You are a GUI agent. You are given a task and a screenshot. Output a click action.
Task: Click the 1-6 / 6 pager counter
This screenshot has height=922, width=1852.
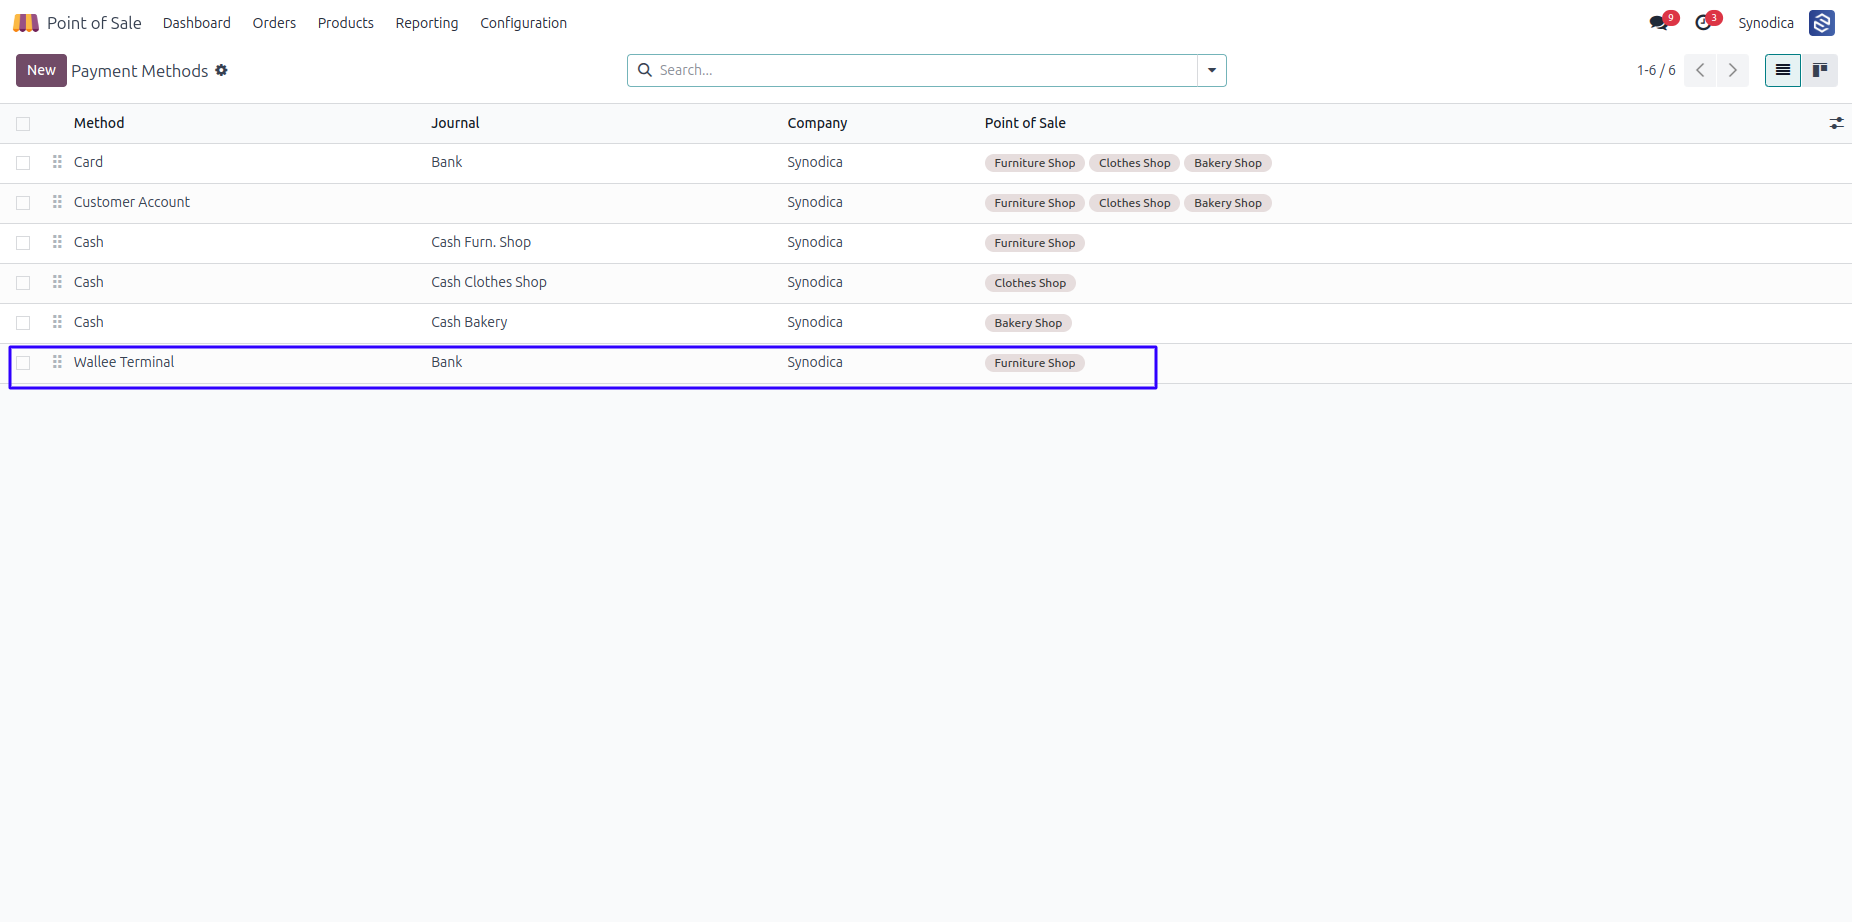[1656, 70]
